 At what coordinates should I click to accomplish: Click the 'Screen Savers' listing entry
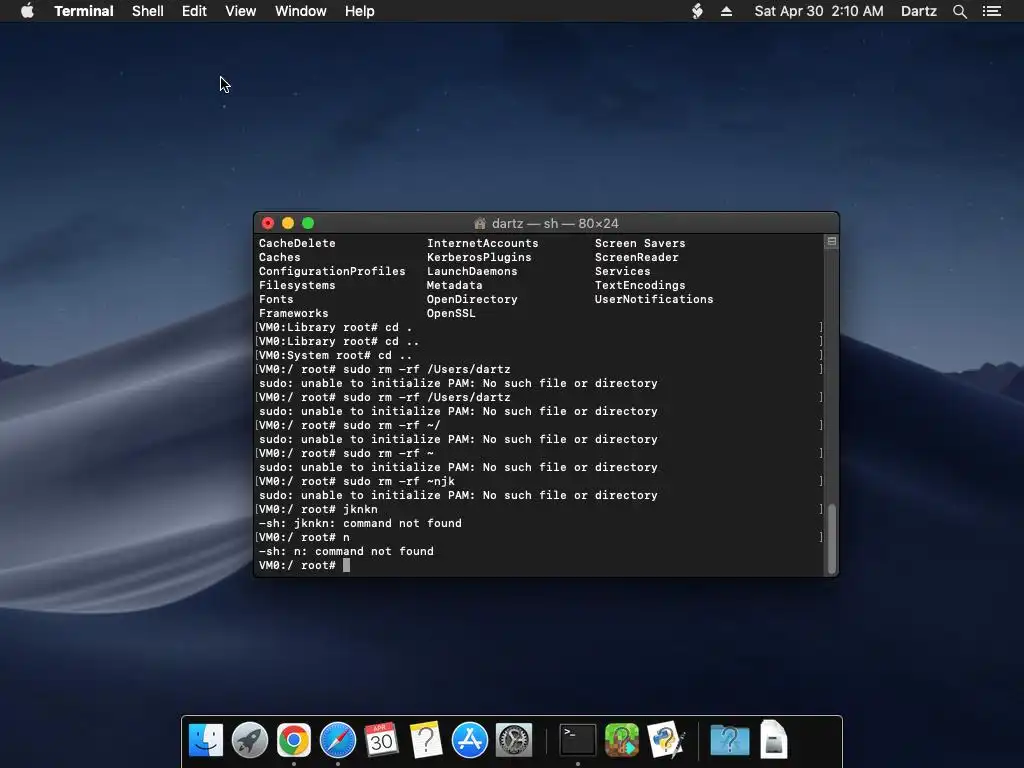coord(640,243)
